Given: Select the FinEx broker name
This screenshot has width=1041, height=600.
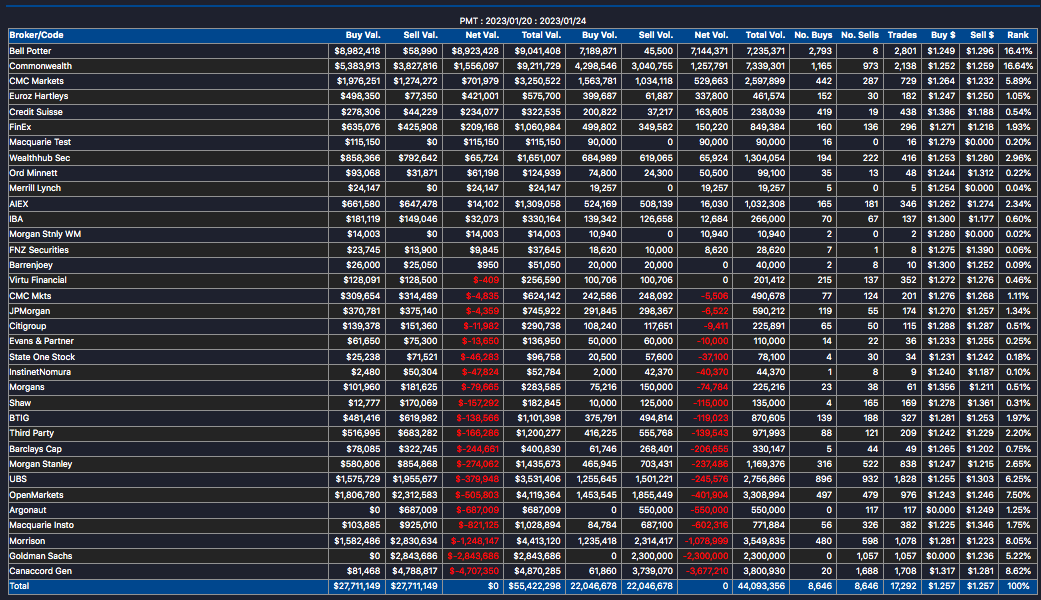Looking at the screenshot, I should 20,127.
